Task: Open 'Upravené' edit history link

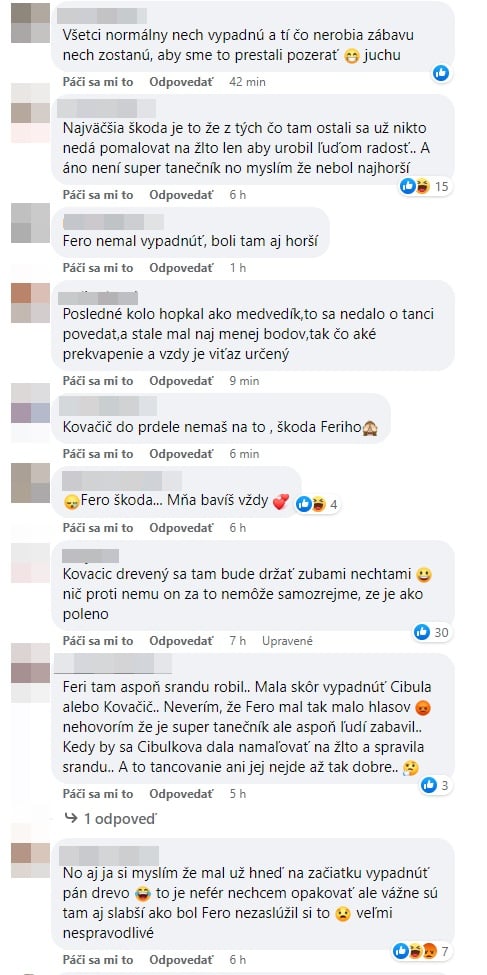Action: (287, 640)
